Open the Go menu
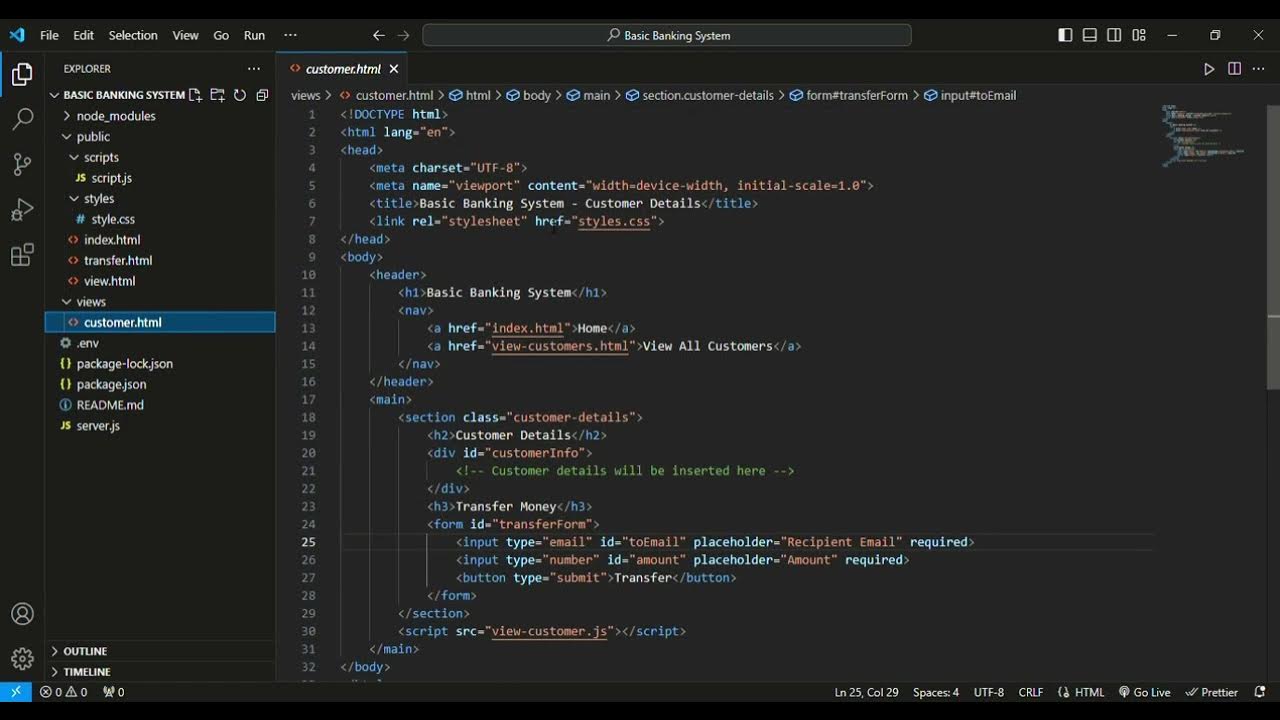Image resolution: width=1280 pixels, height=720 pixels. (x=221, y=35)
